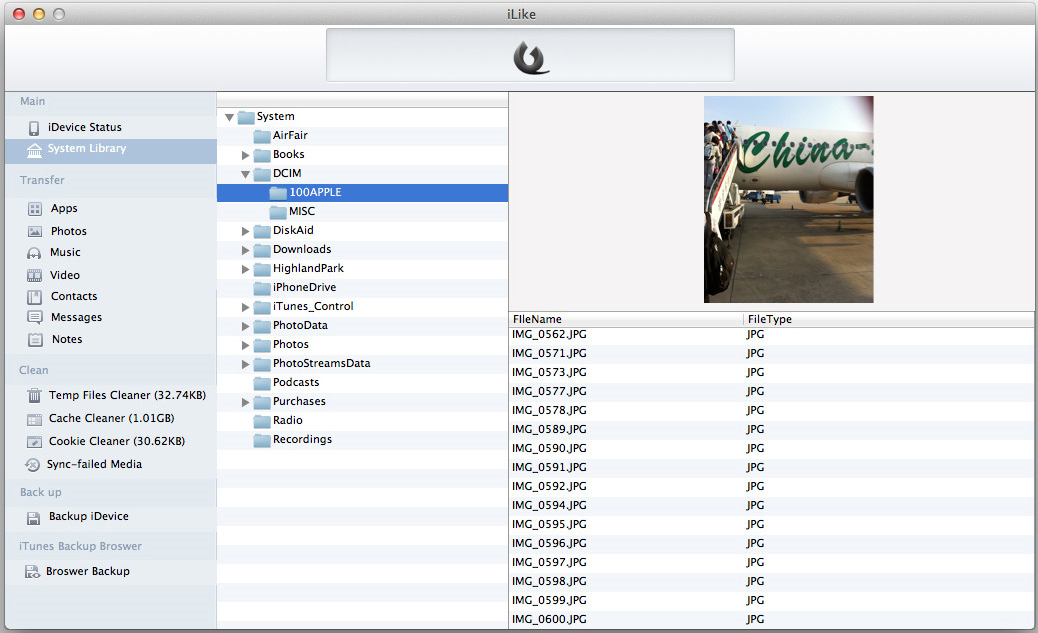This screenshot has height=633, width=1038.
Task: Click the iDevice Status phone icon
Action: point(34,128)
